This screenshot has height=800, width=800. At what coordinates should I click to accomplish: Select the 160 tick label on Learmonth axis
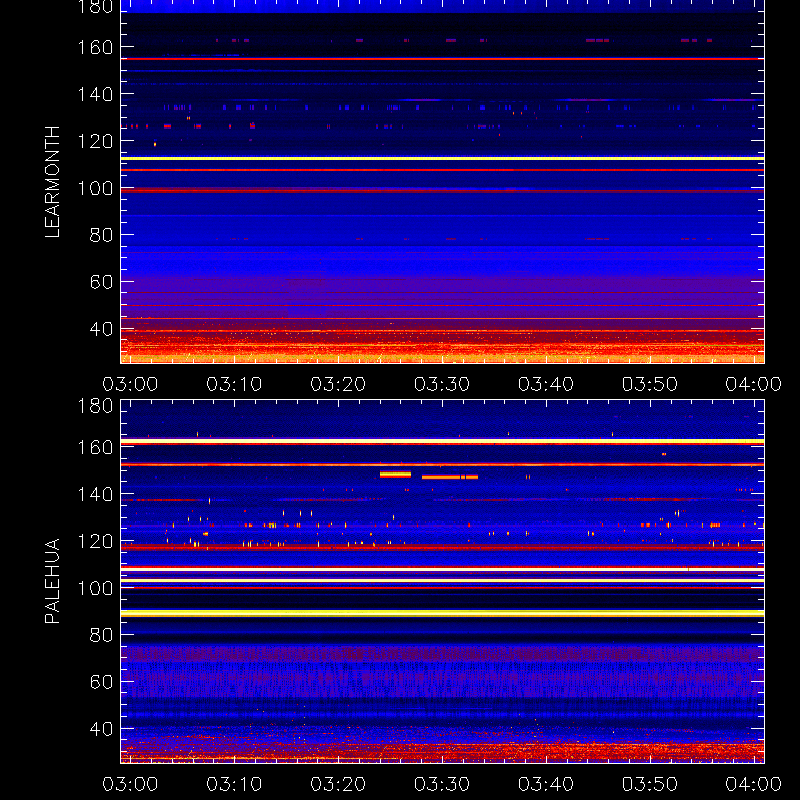[95, 47]
